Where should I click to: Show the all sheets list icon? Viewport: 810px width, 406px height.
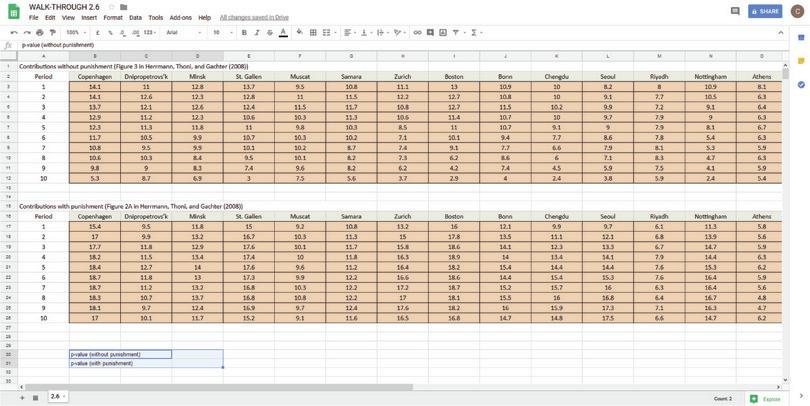click(35, 398)
